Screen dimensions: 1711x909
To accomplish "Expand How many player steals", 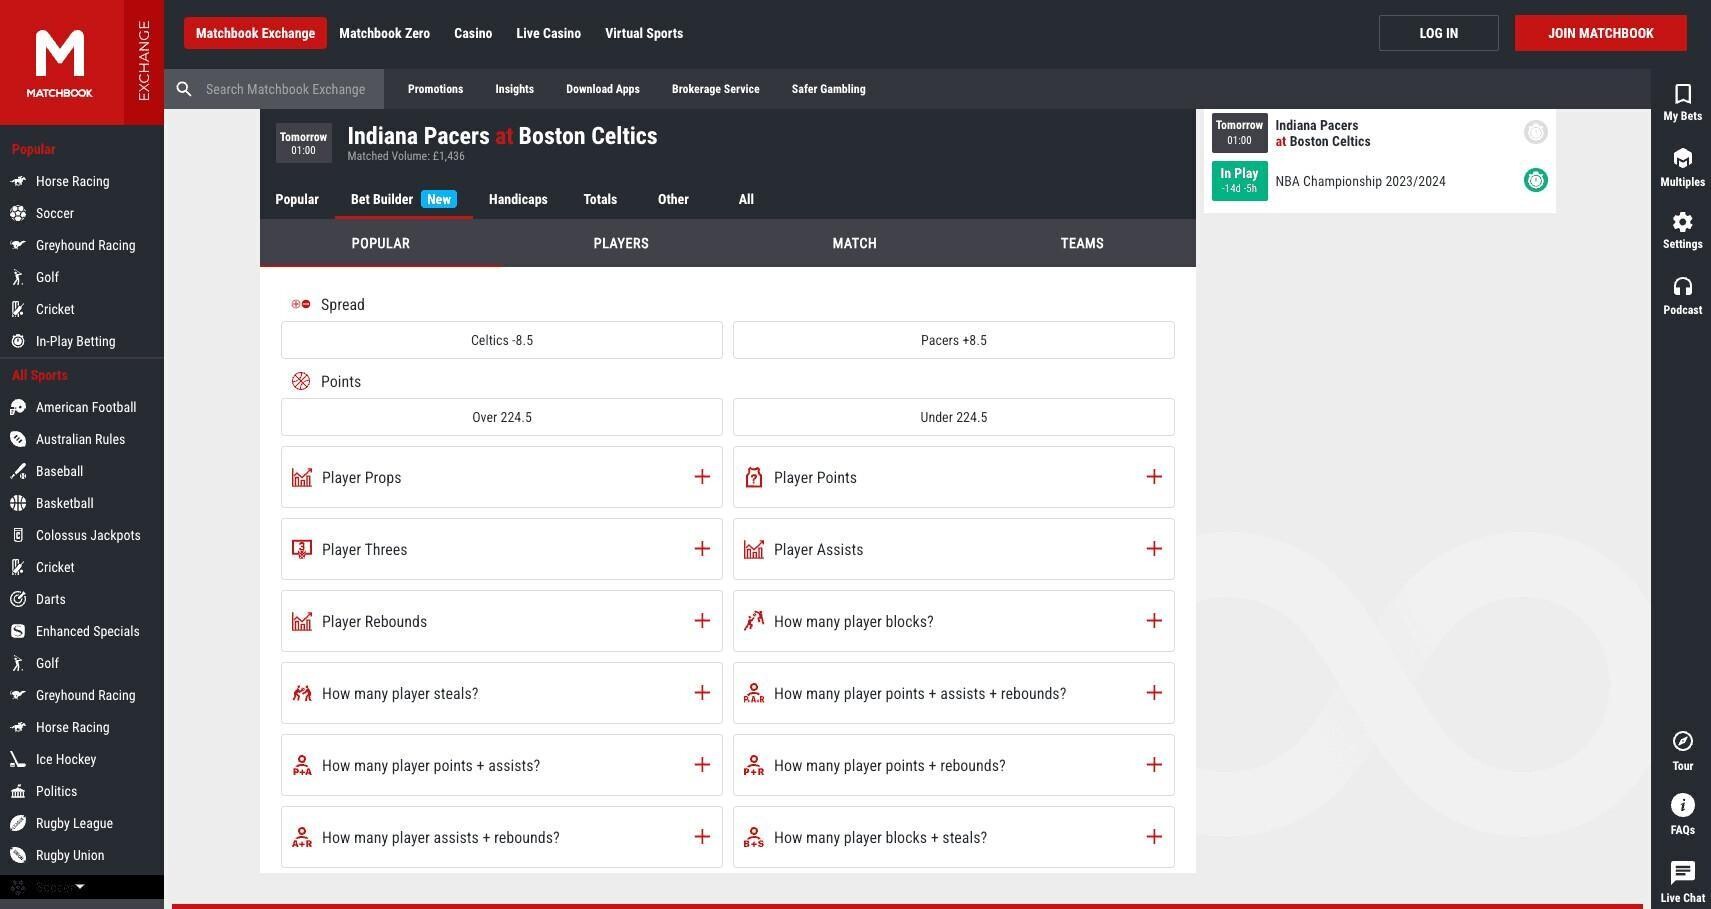I will point(702,693).
